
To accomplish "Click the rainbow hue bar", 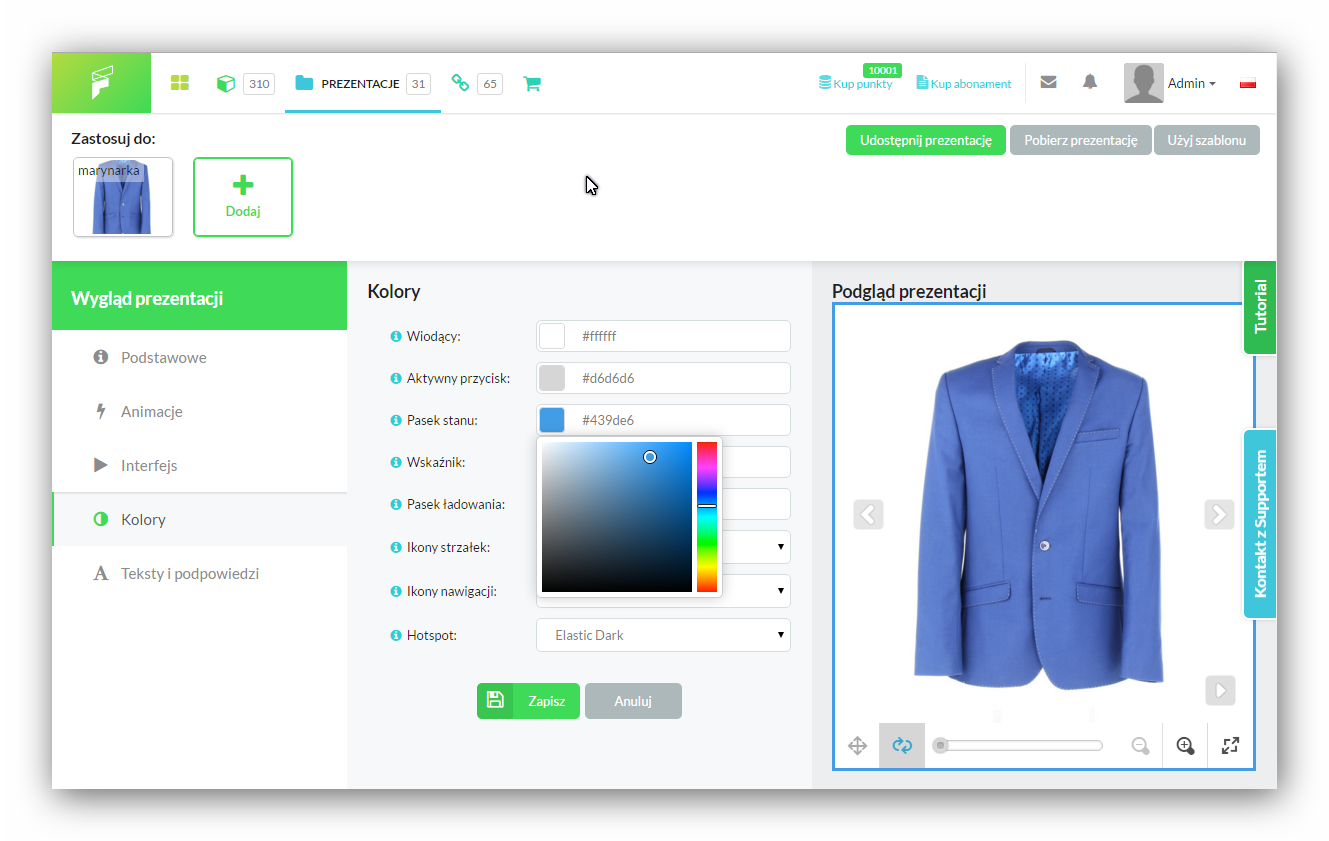I will (707, 517).
